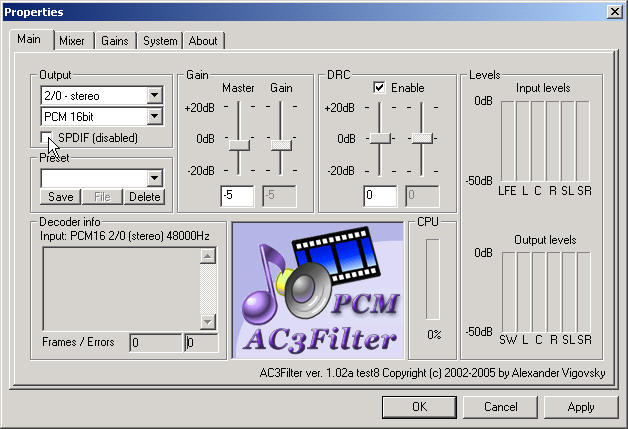Open the Gains tab
The width and height of the screenshot is (628, 429).
pos(115,41)
